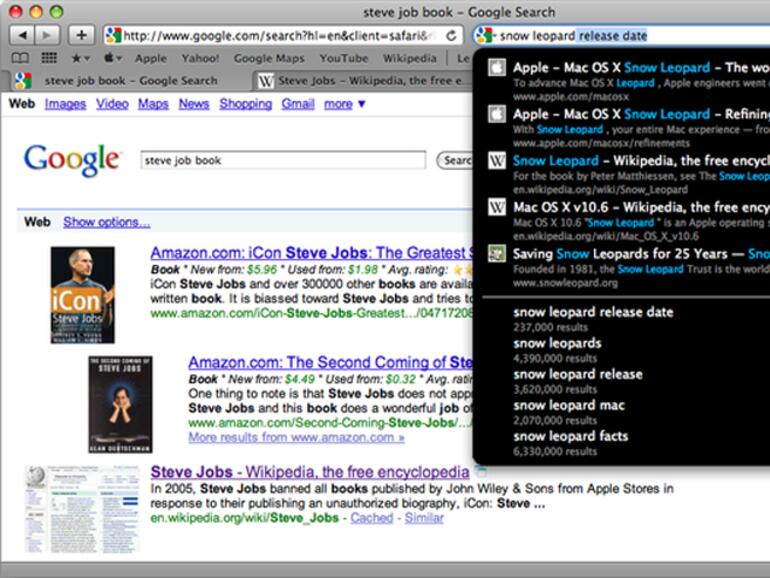Click the Google logo
The image size is (770, 578).
(x=72, y=160)
